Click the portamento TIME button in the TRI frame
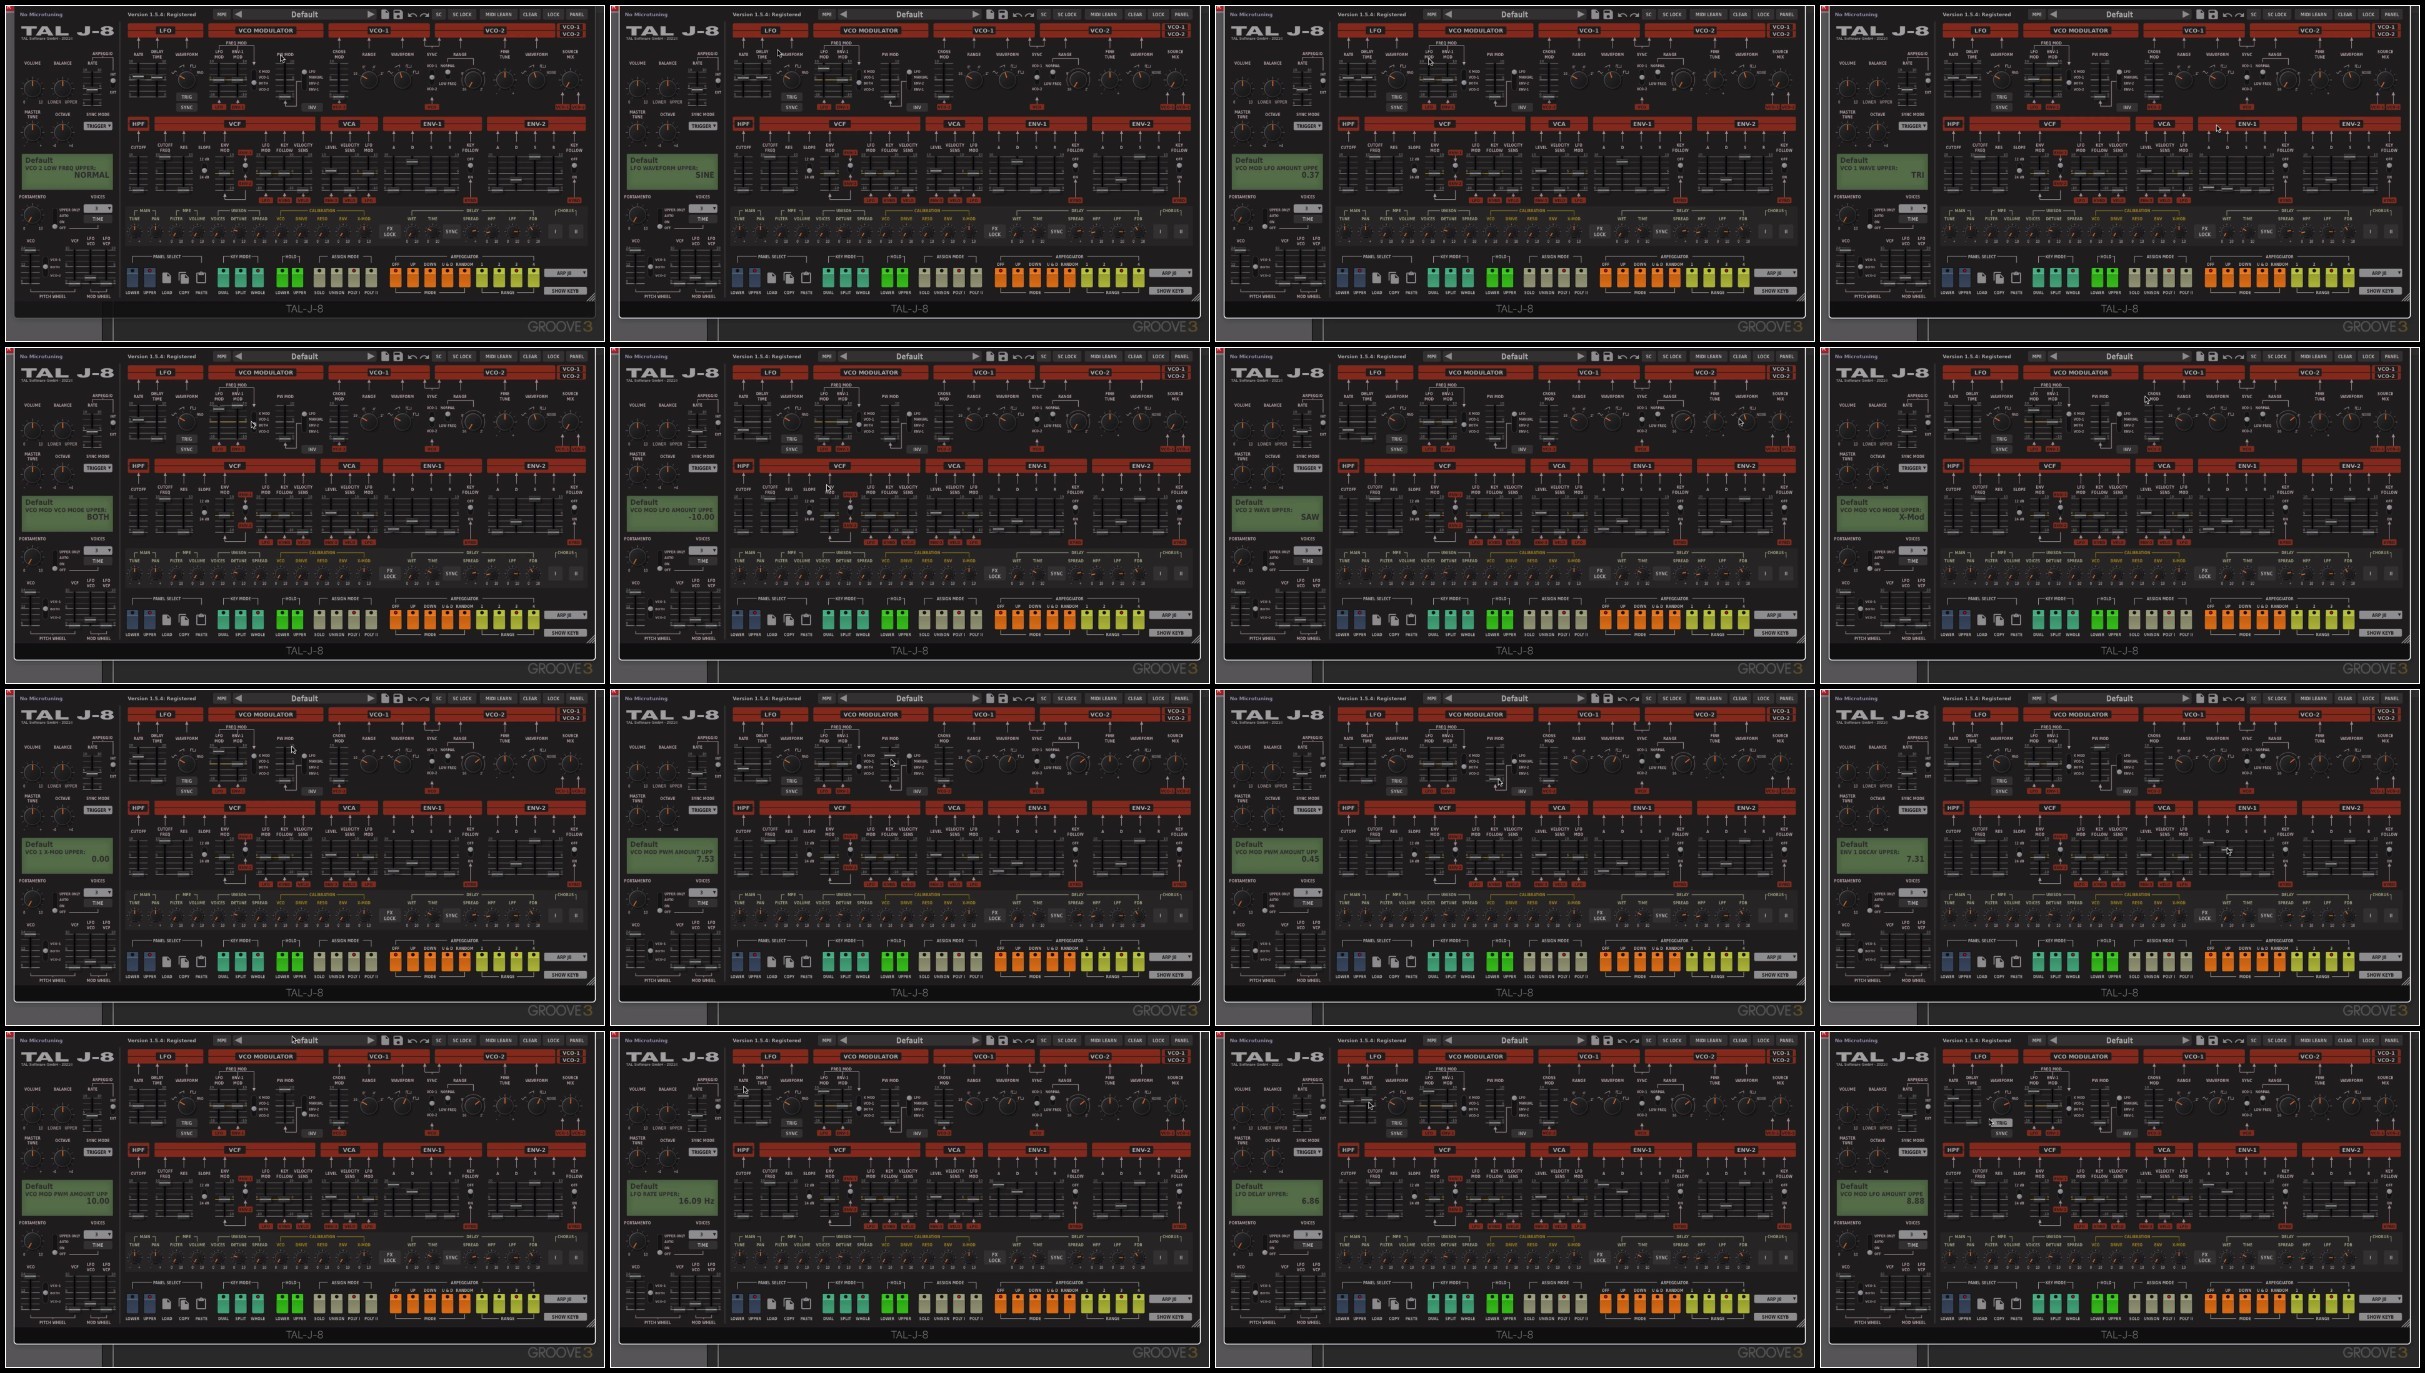The width and height of the screenshot is (2425, 1373). 1912,219
